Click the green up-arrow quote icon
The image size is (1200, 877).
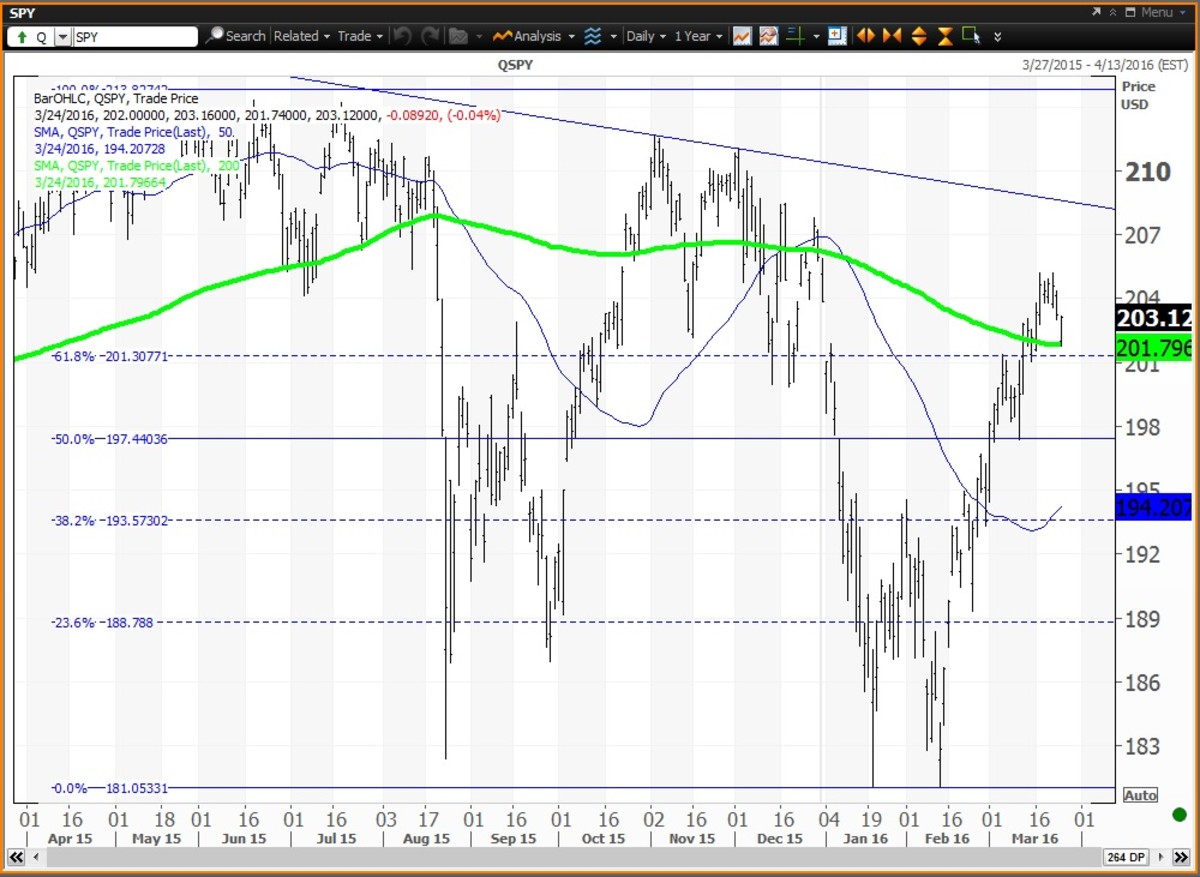click(20, 37)
